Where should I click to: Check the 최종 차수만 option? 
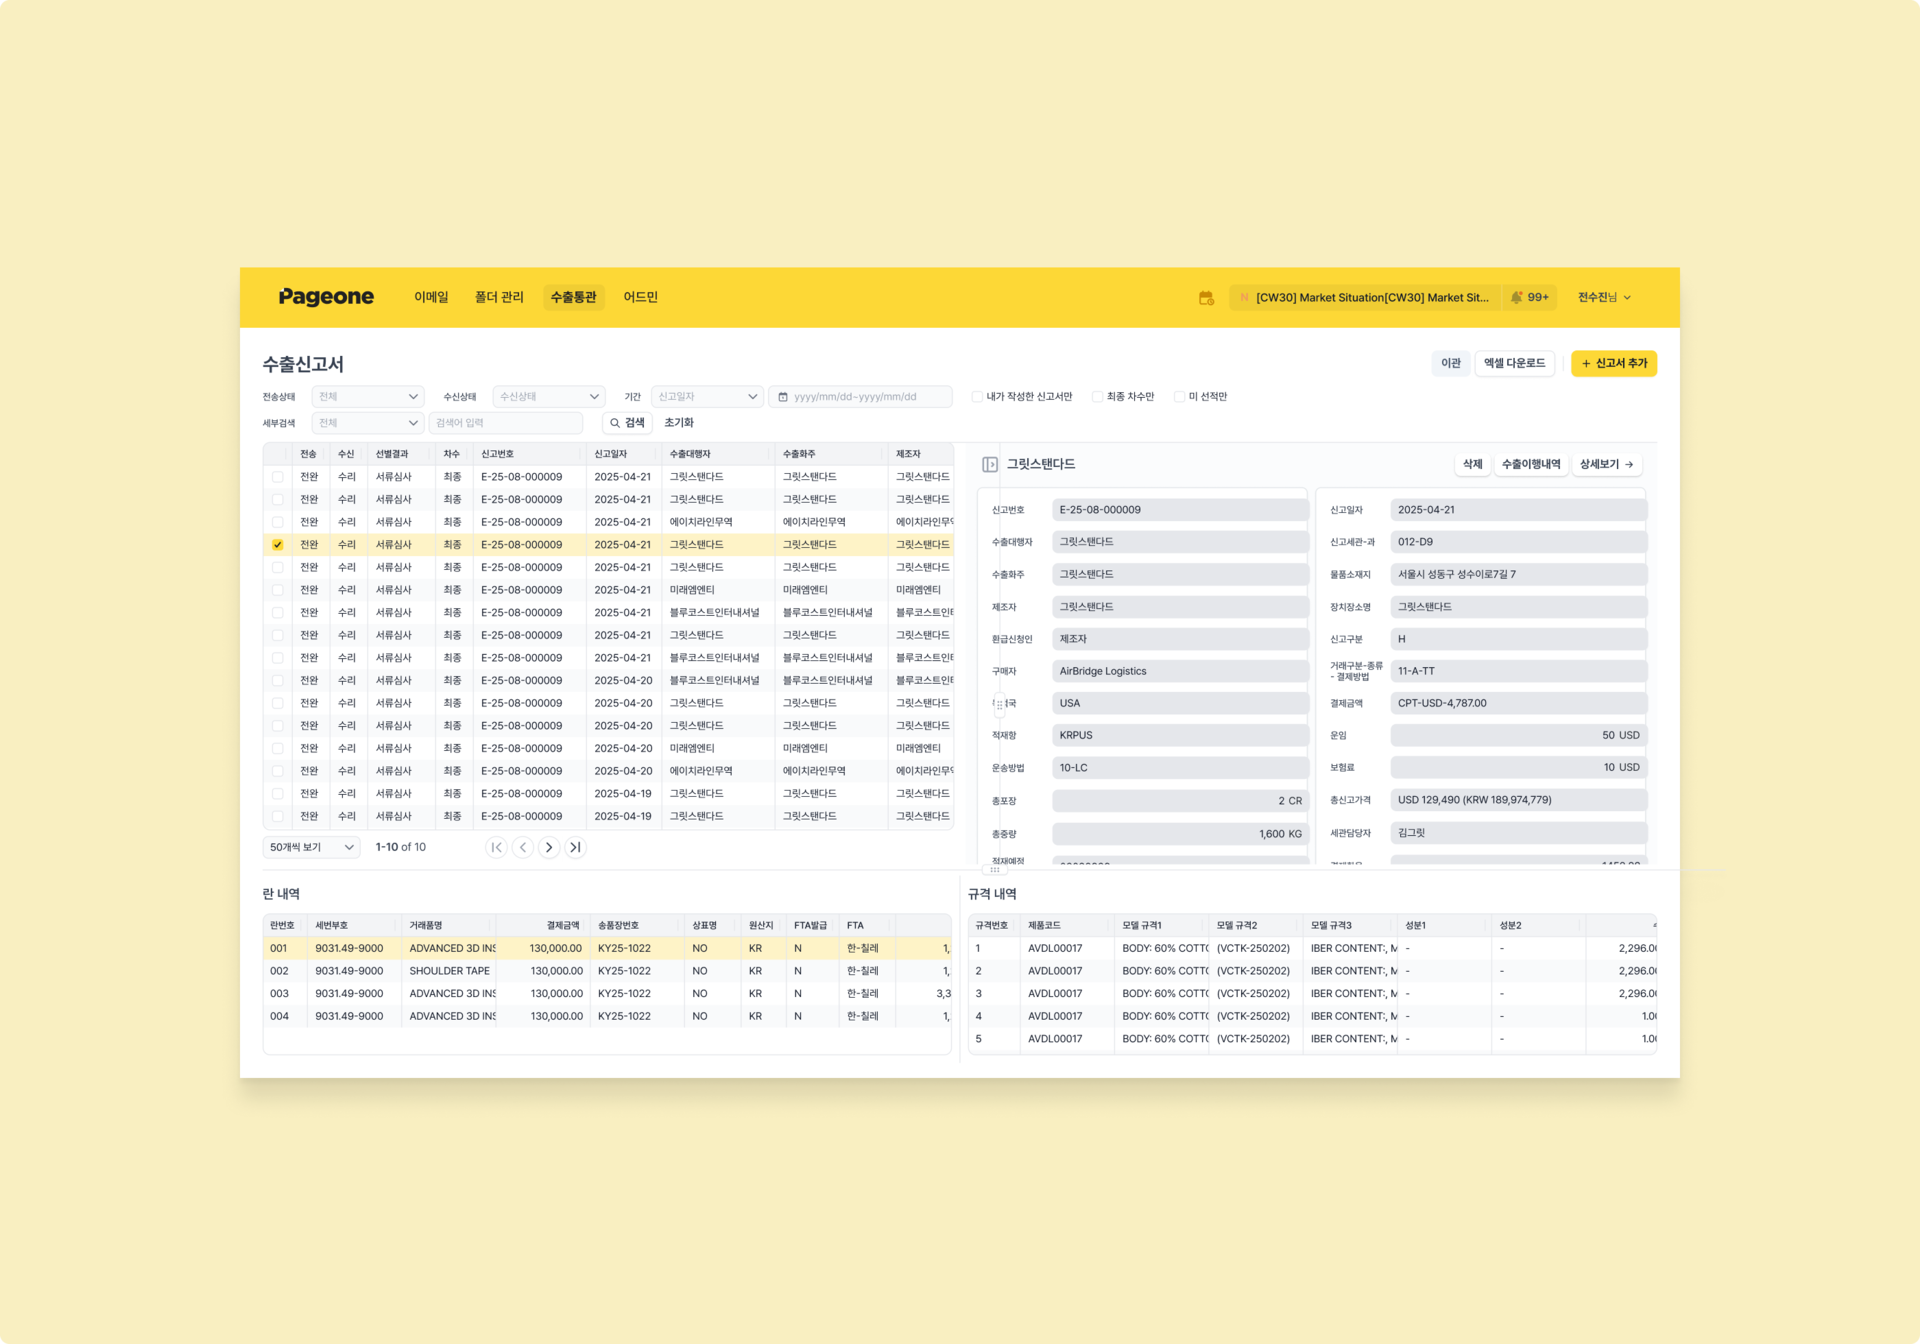coord(1097,397)
